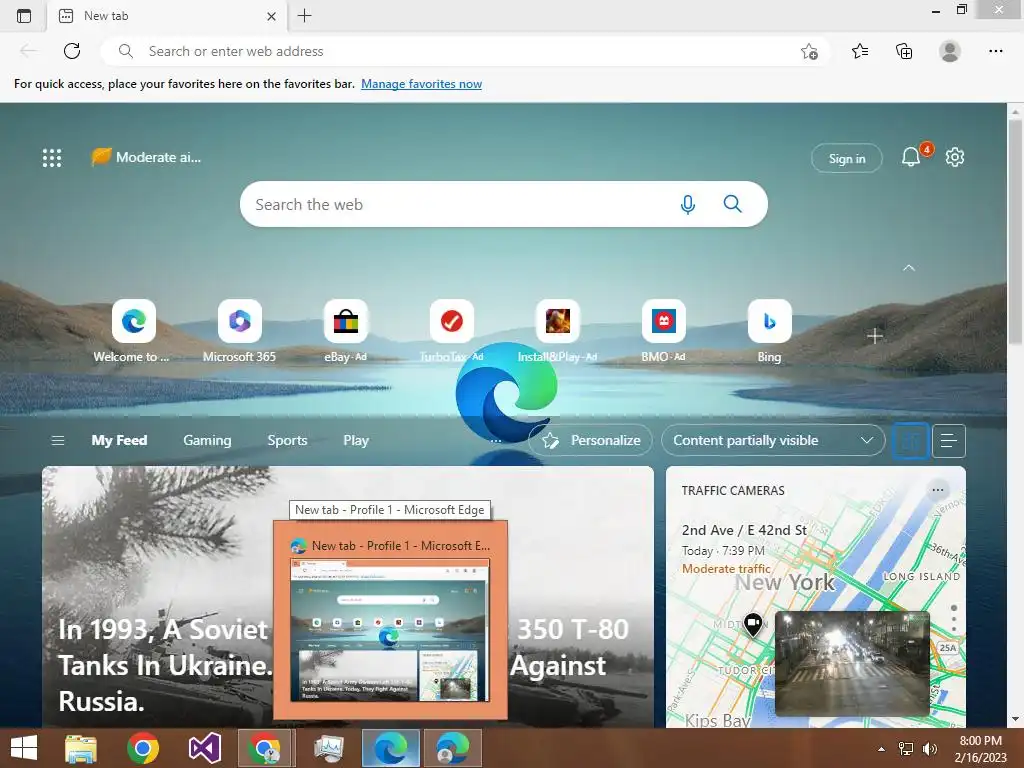View the Moderate air quality weather widget
The image size is (1024, 768).
[x=146, y=157]
